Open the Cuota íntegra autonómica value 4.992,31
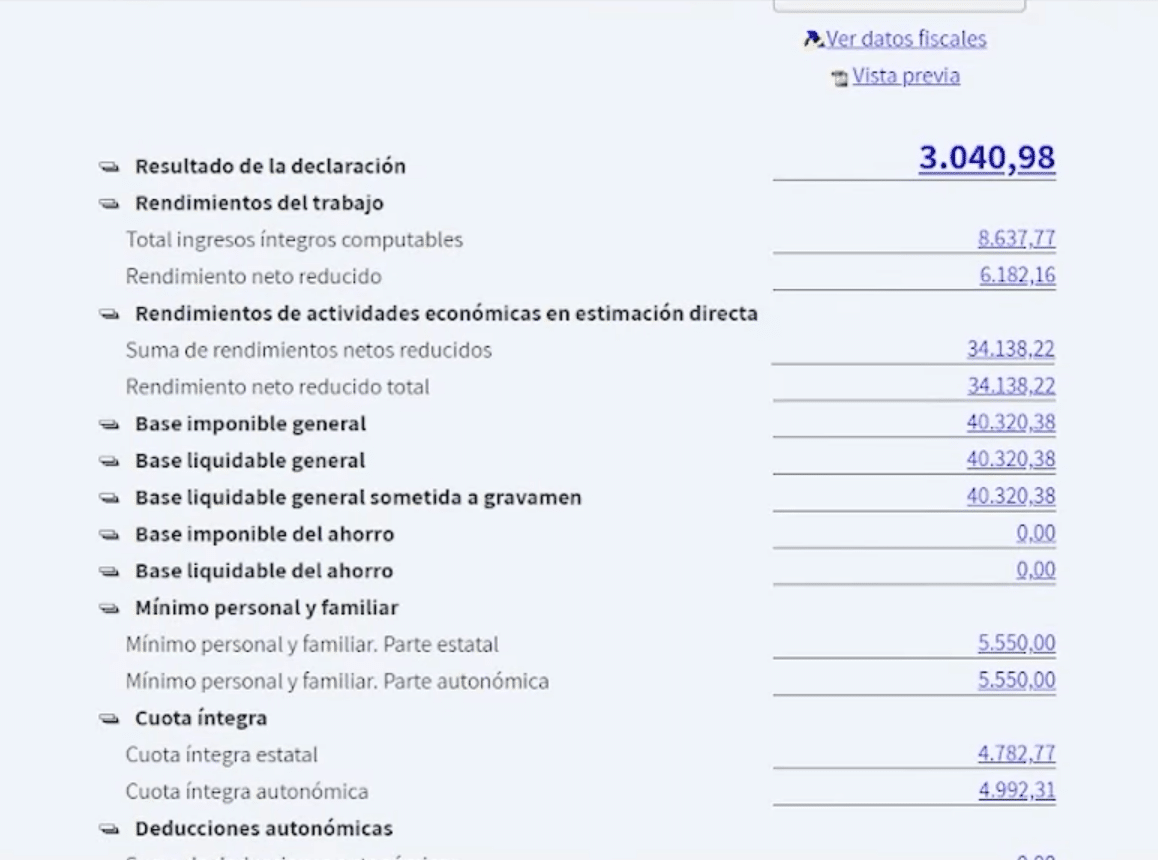Image resolution: width=1158 pixels, height=860 pixels. (x=1016, y=791)
